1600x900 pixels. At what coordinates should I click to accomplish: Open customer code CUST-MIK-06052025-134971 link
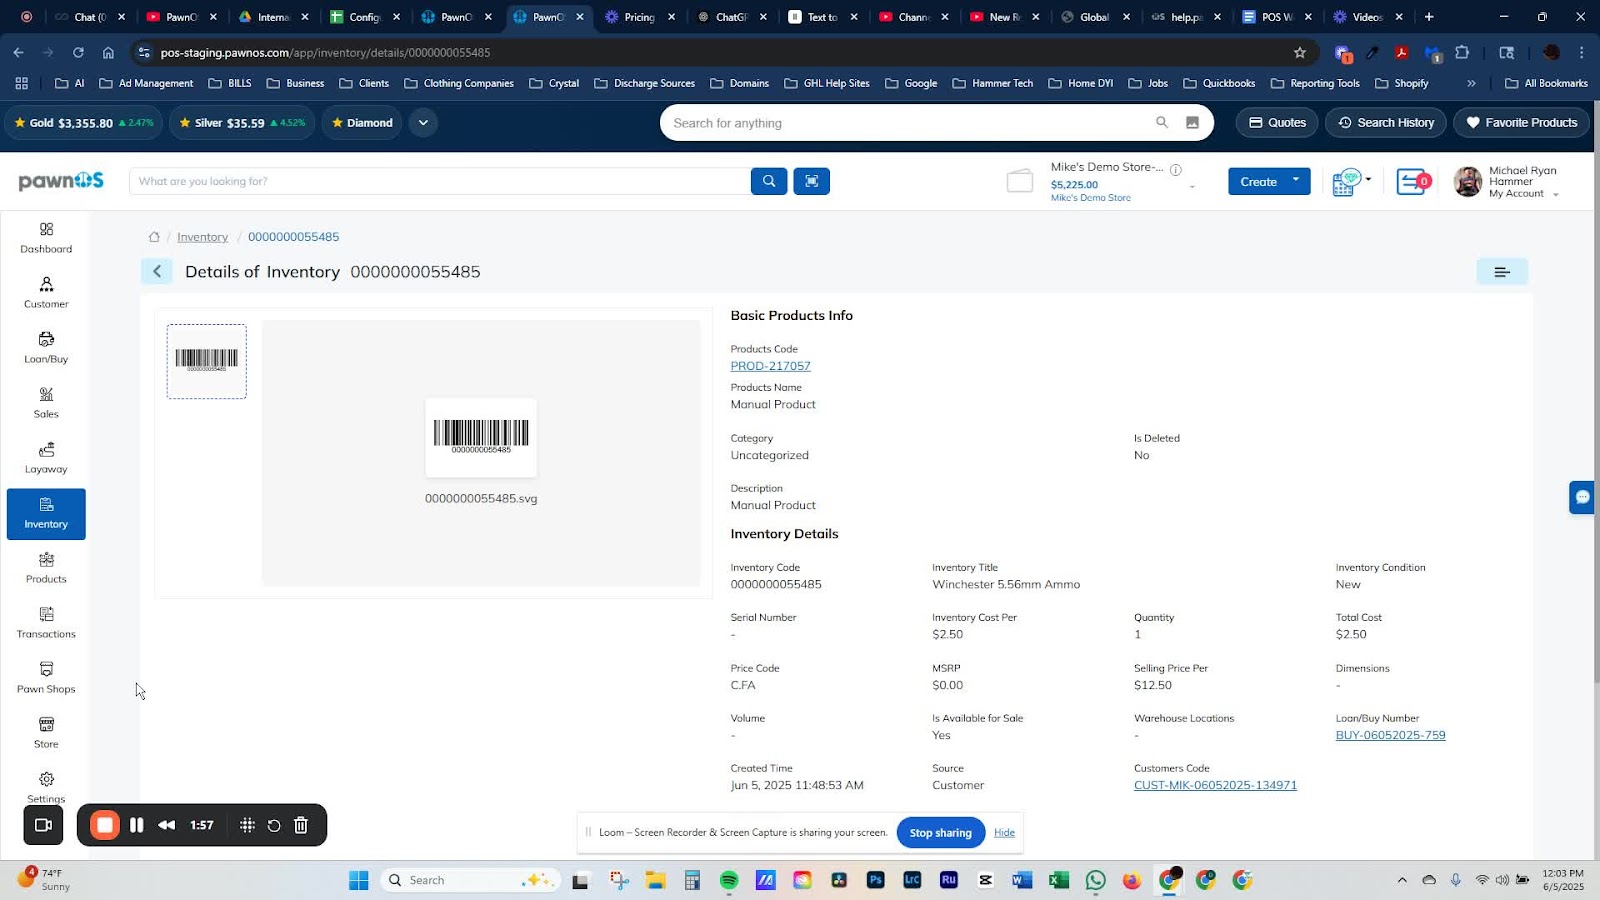click(x=1215, y=785)
